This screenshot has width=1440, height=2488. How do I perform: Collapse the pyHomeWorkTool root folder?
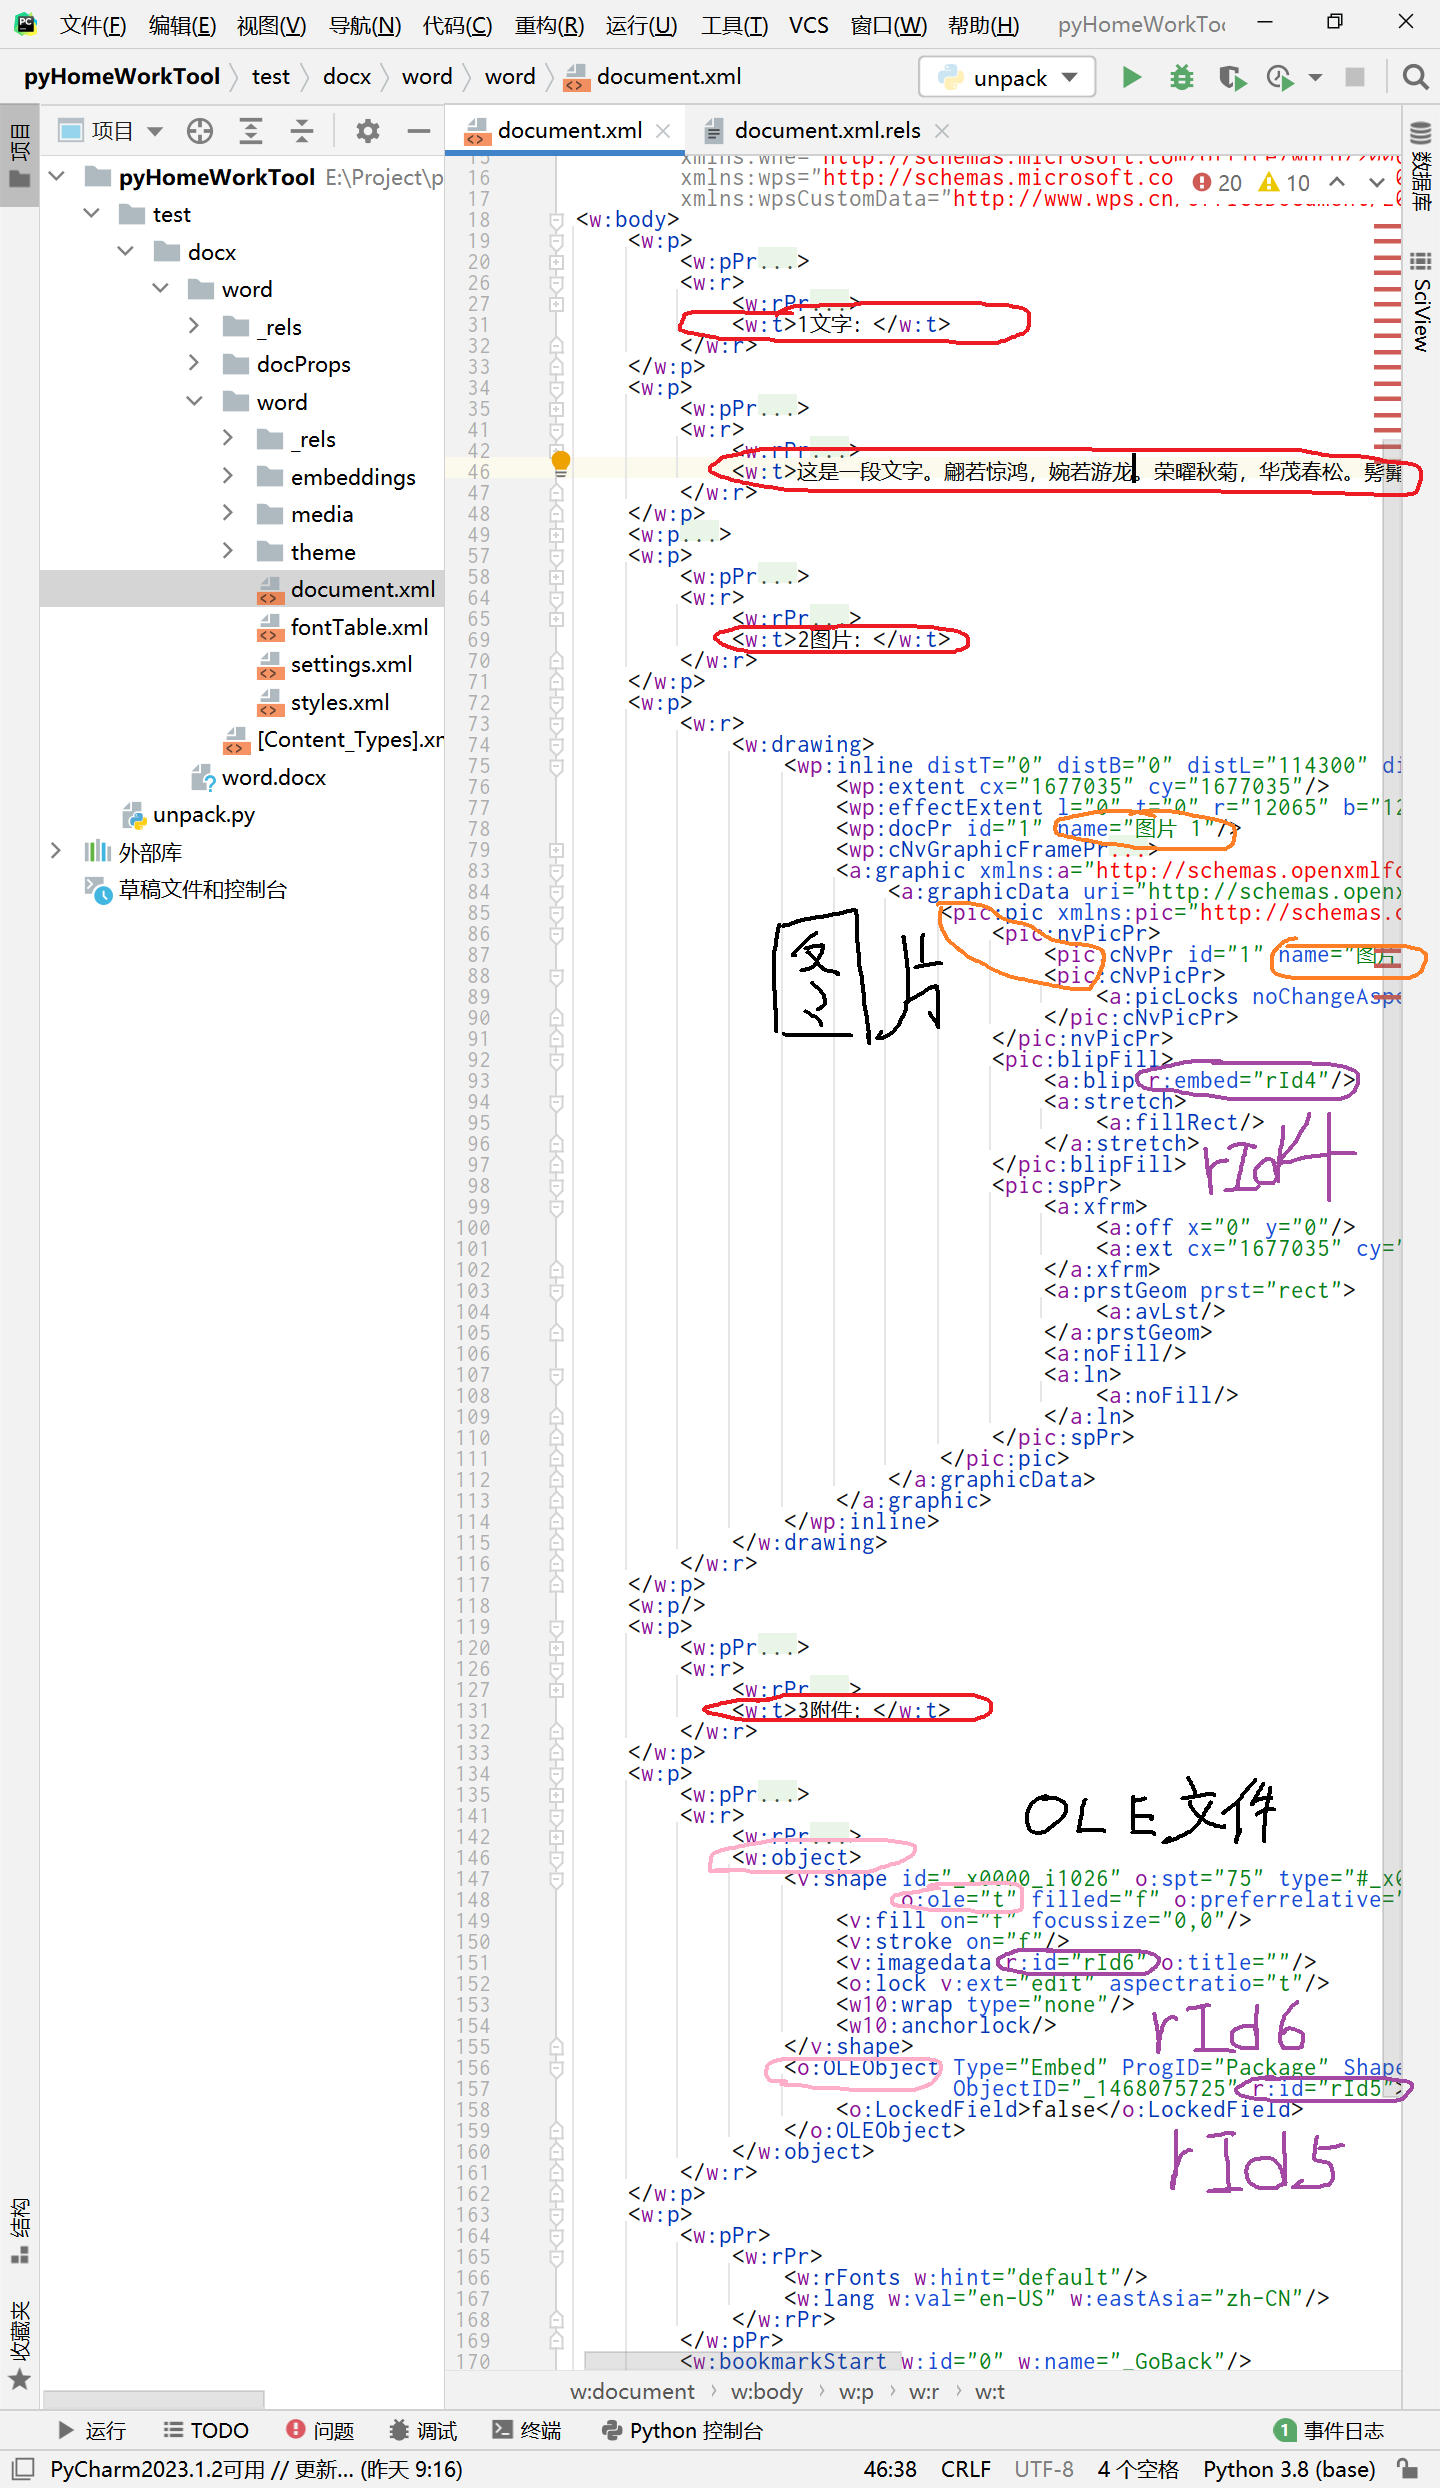[x=57, y=177]
